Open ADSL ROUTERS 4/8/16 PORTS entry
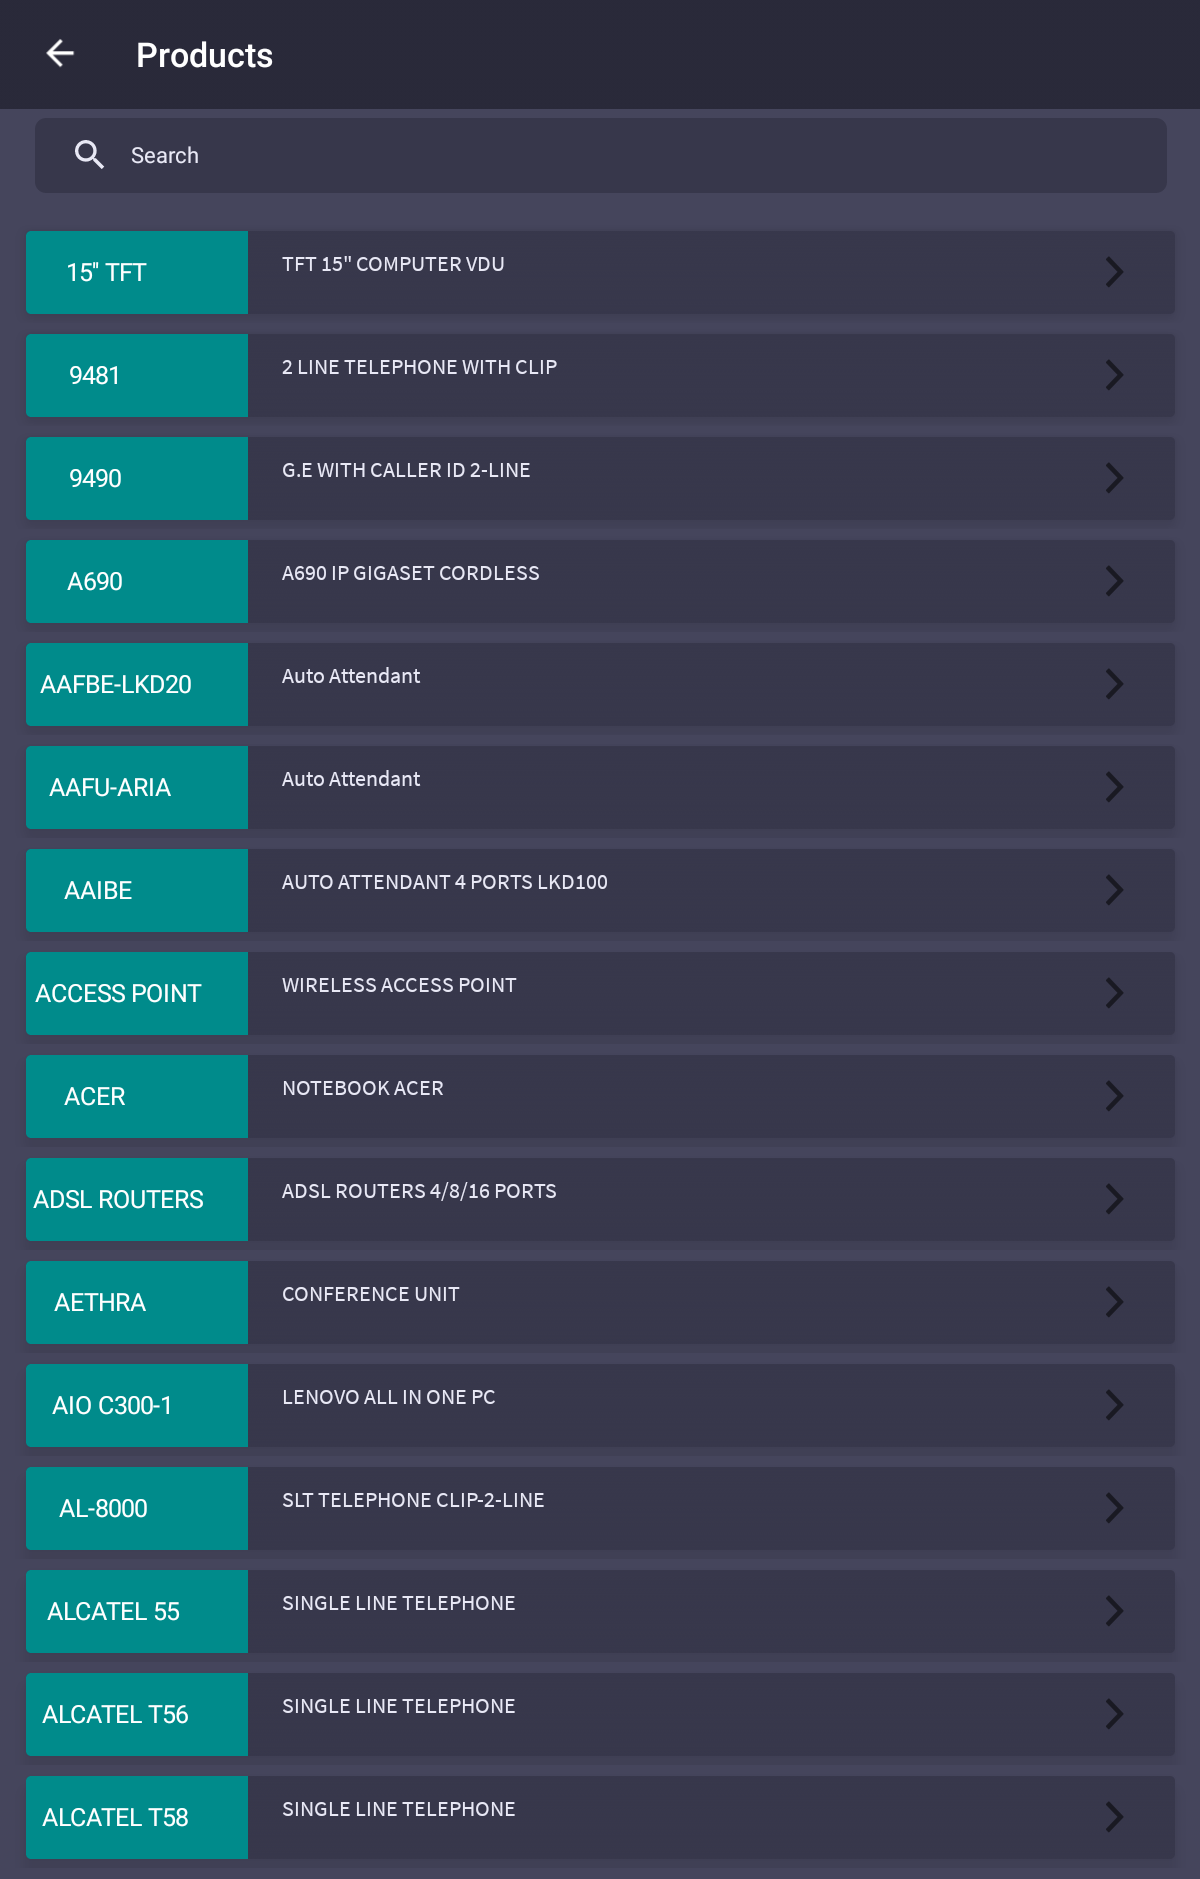The height and width of the screenshot is (1879, 1200). coord(600,1199)
